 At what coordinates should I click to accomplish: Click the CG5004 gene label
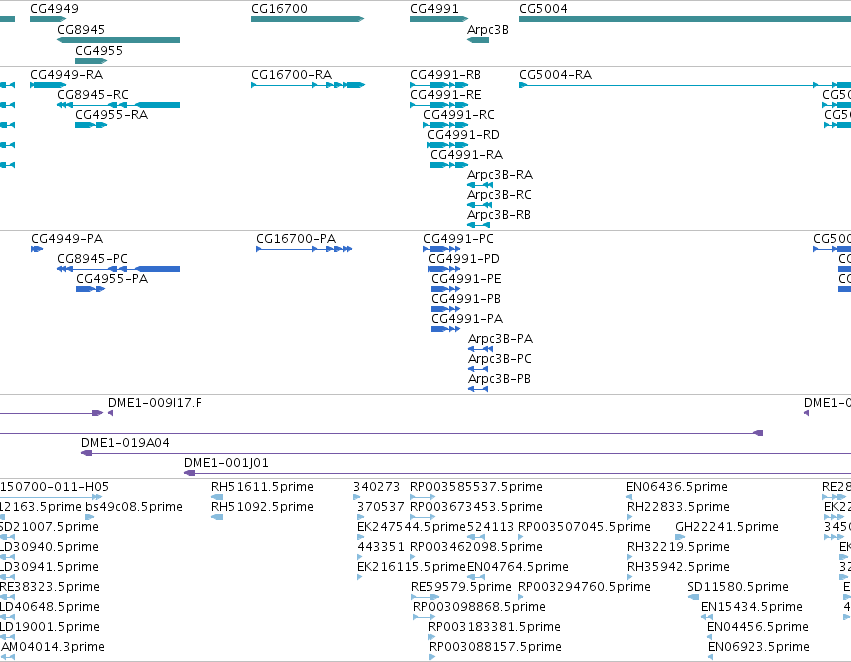point(543,9)
